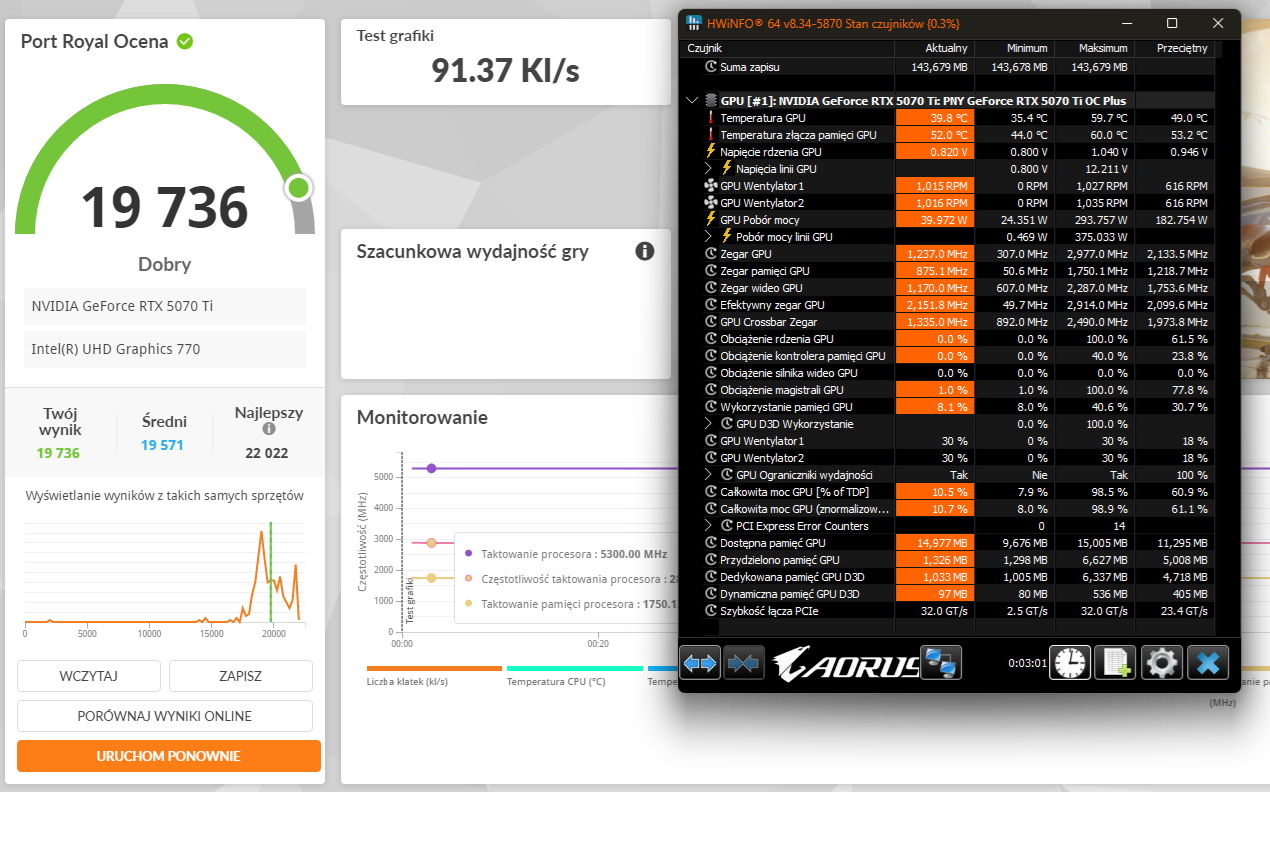1270x864 pixels.
Task: Click Test grafiki result 91.37 Kl/s
Action: (x=505, y=70)
